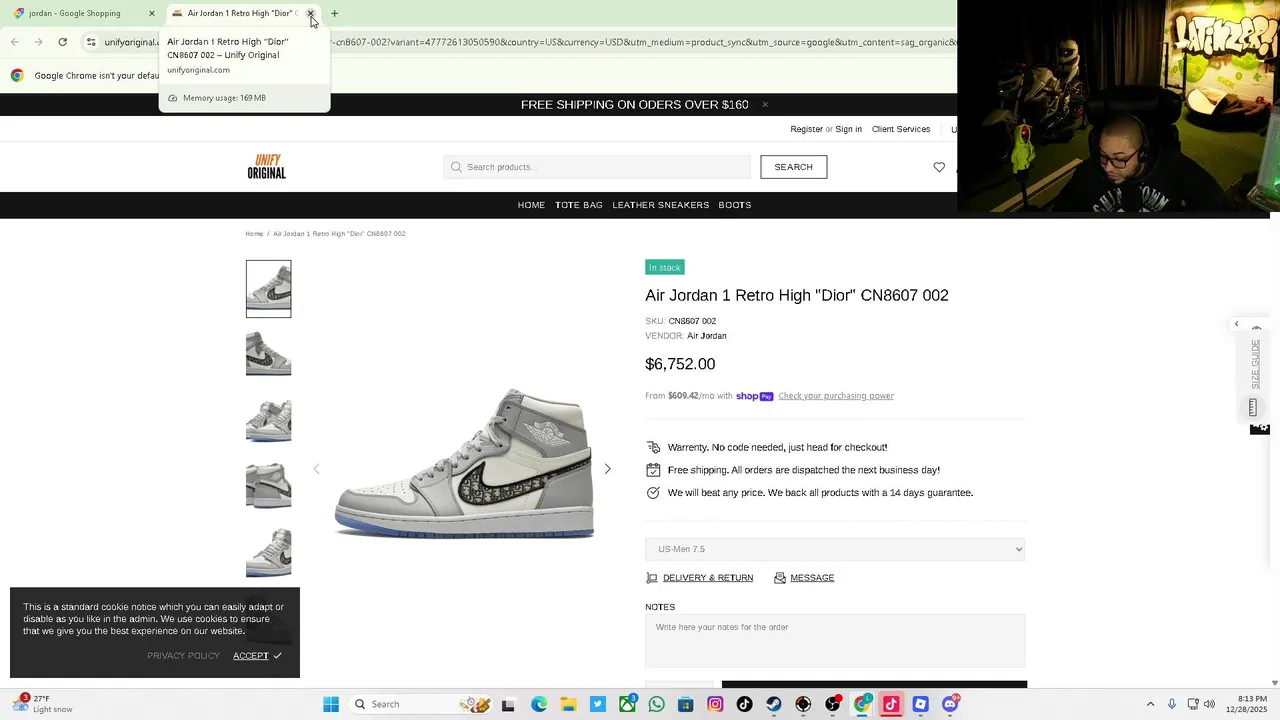This screenshot has width=1280, height=720.
Task: Switch to the jordan - Google Shopping tab
Action: coord(75,13)
